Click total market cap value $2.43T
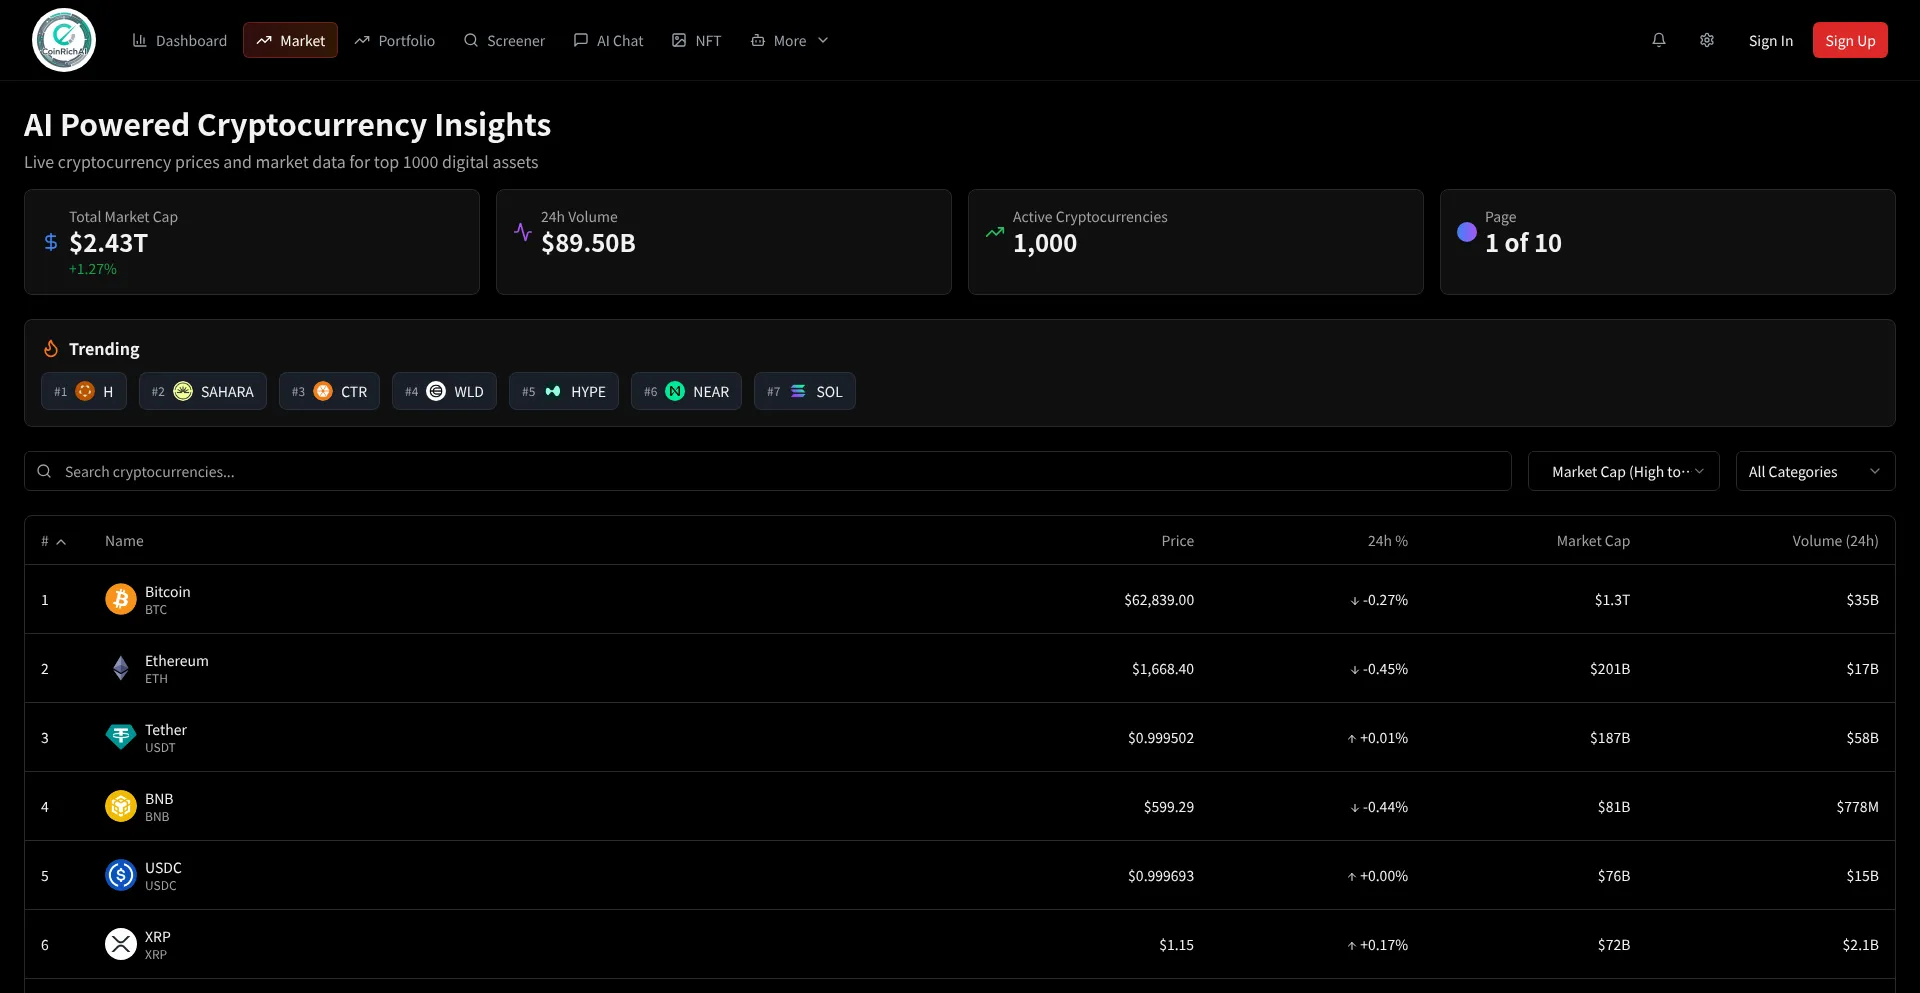Viewport: 1920px width, 993px height. [108, 243]
